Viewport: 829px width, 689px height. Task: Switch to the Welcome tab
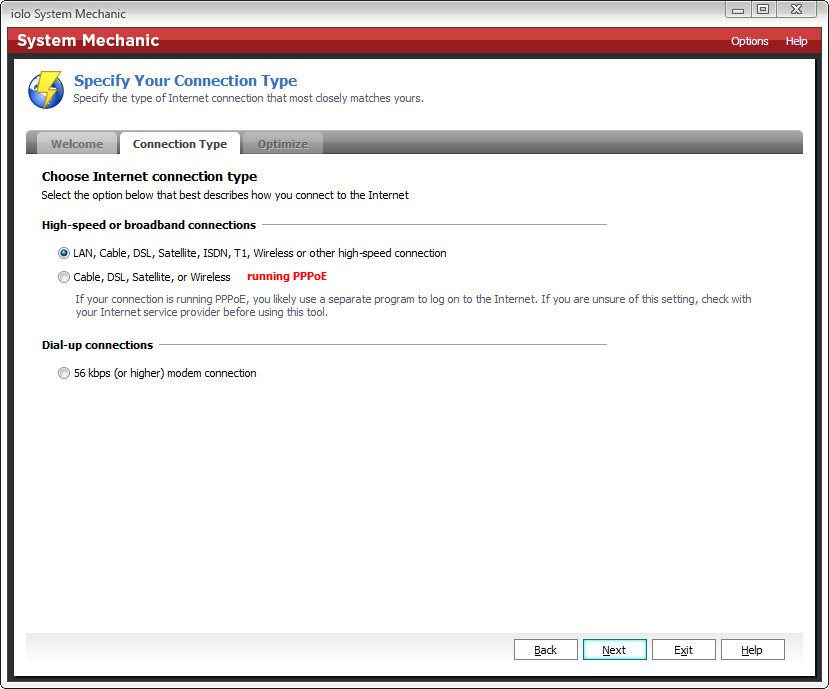[x=77, y=144]
